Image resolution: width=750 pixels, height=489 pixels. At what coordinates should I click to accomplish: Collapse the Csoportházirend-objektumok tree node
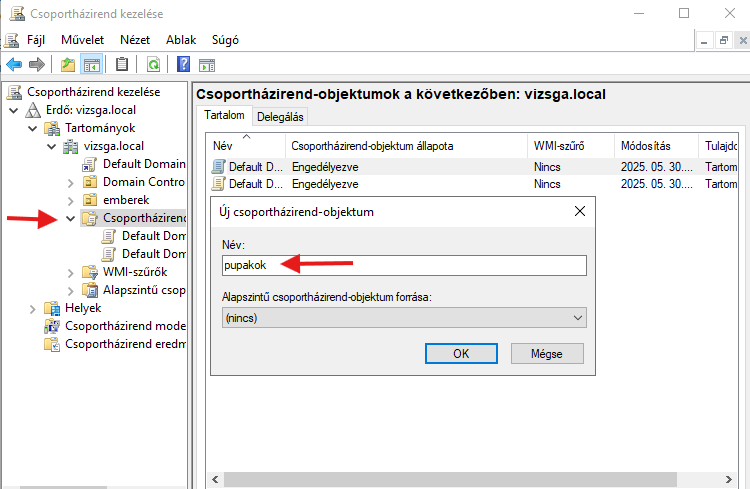point(70,219)
